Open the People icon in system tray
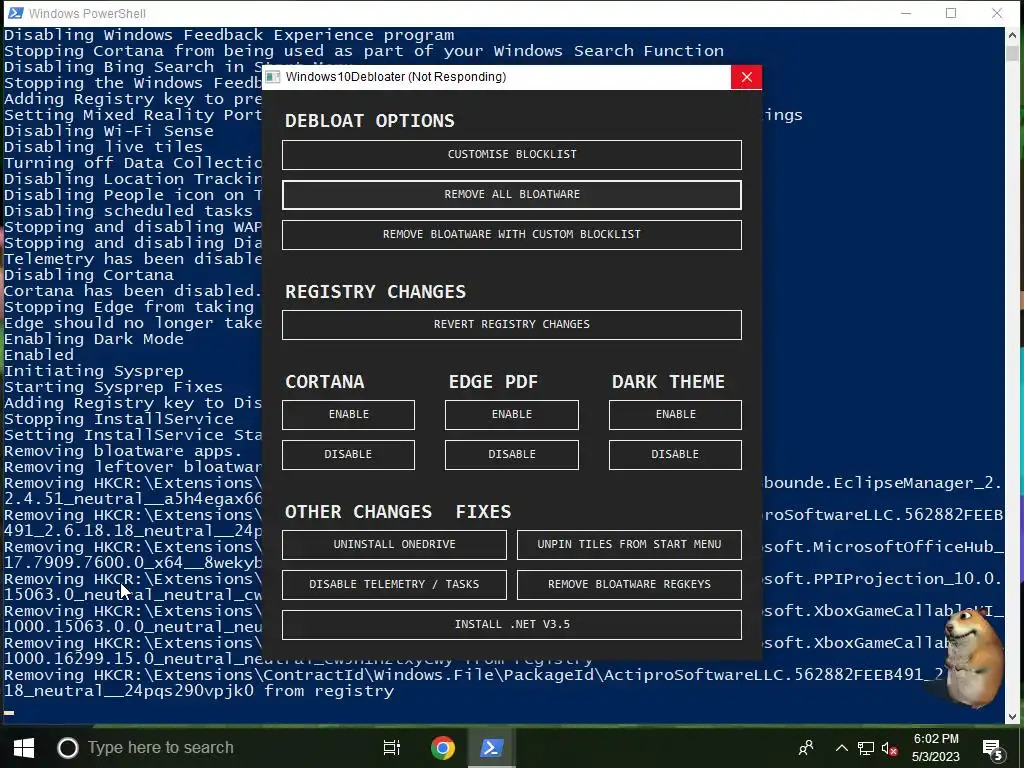Viewport: 1024px width, 768px height. tap(806, 747)
